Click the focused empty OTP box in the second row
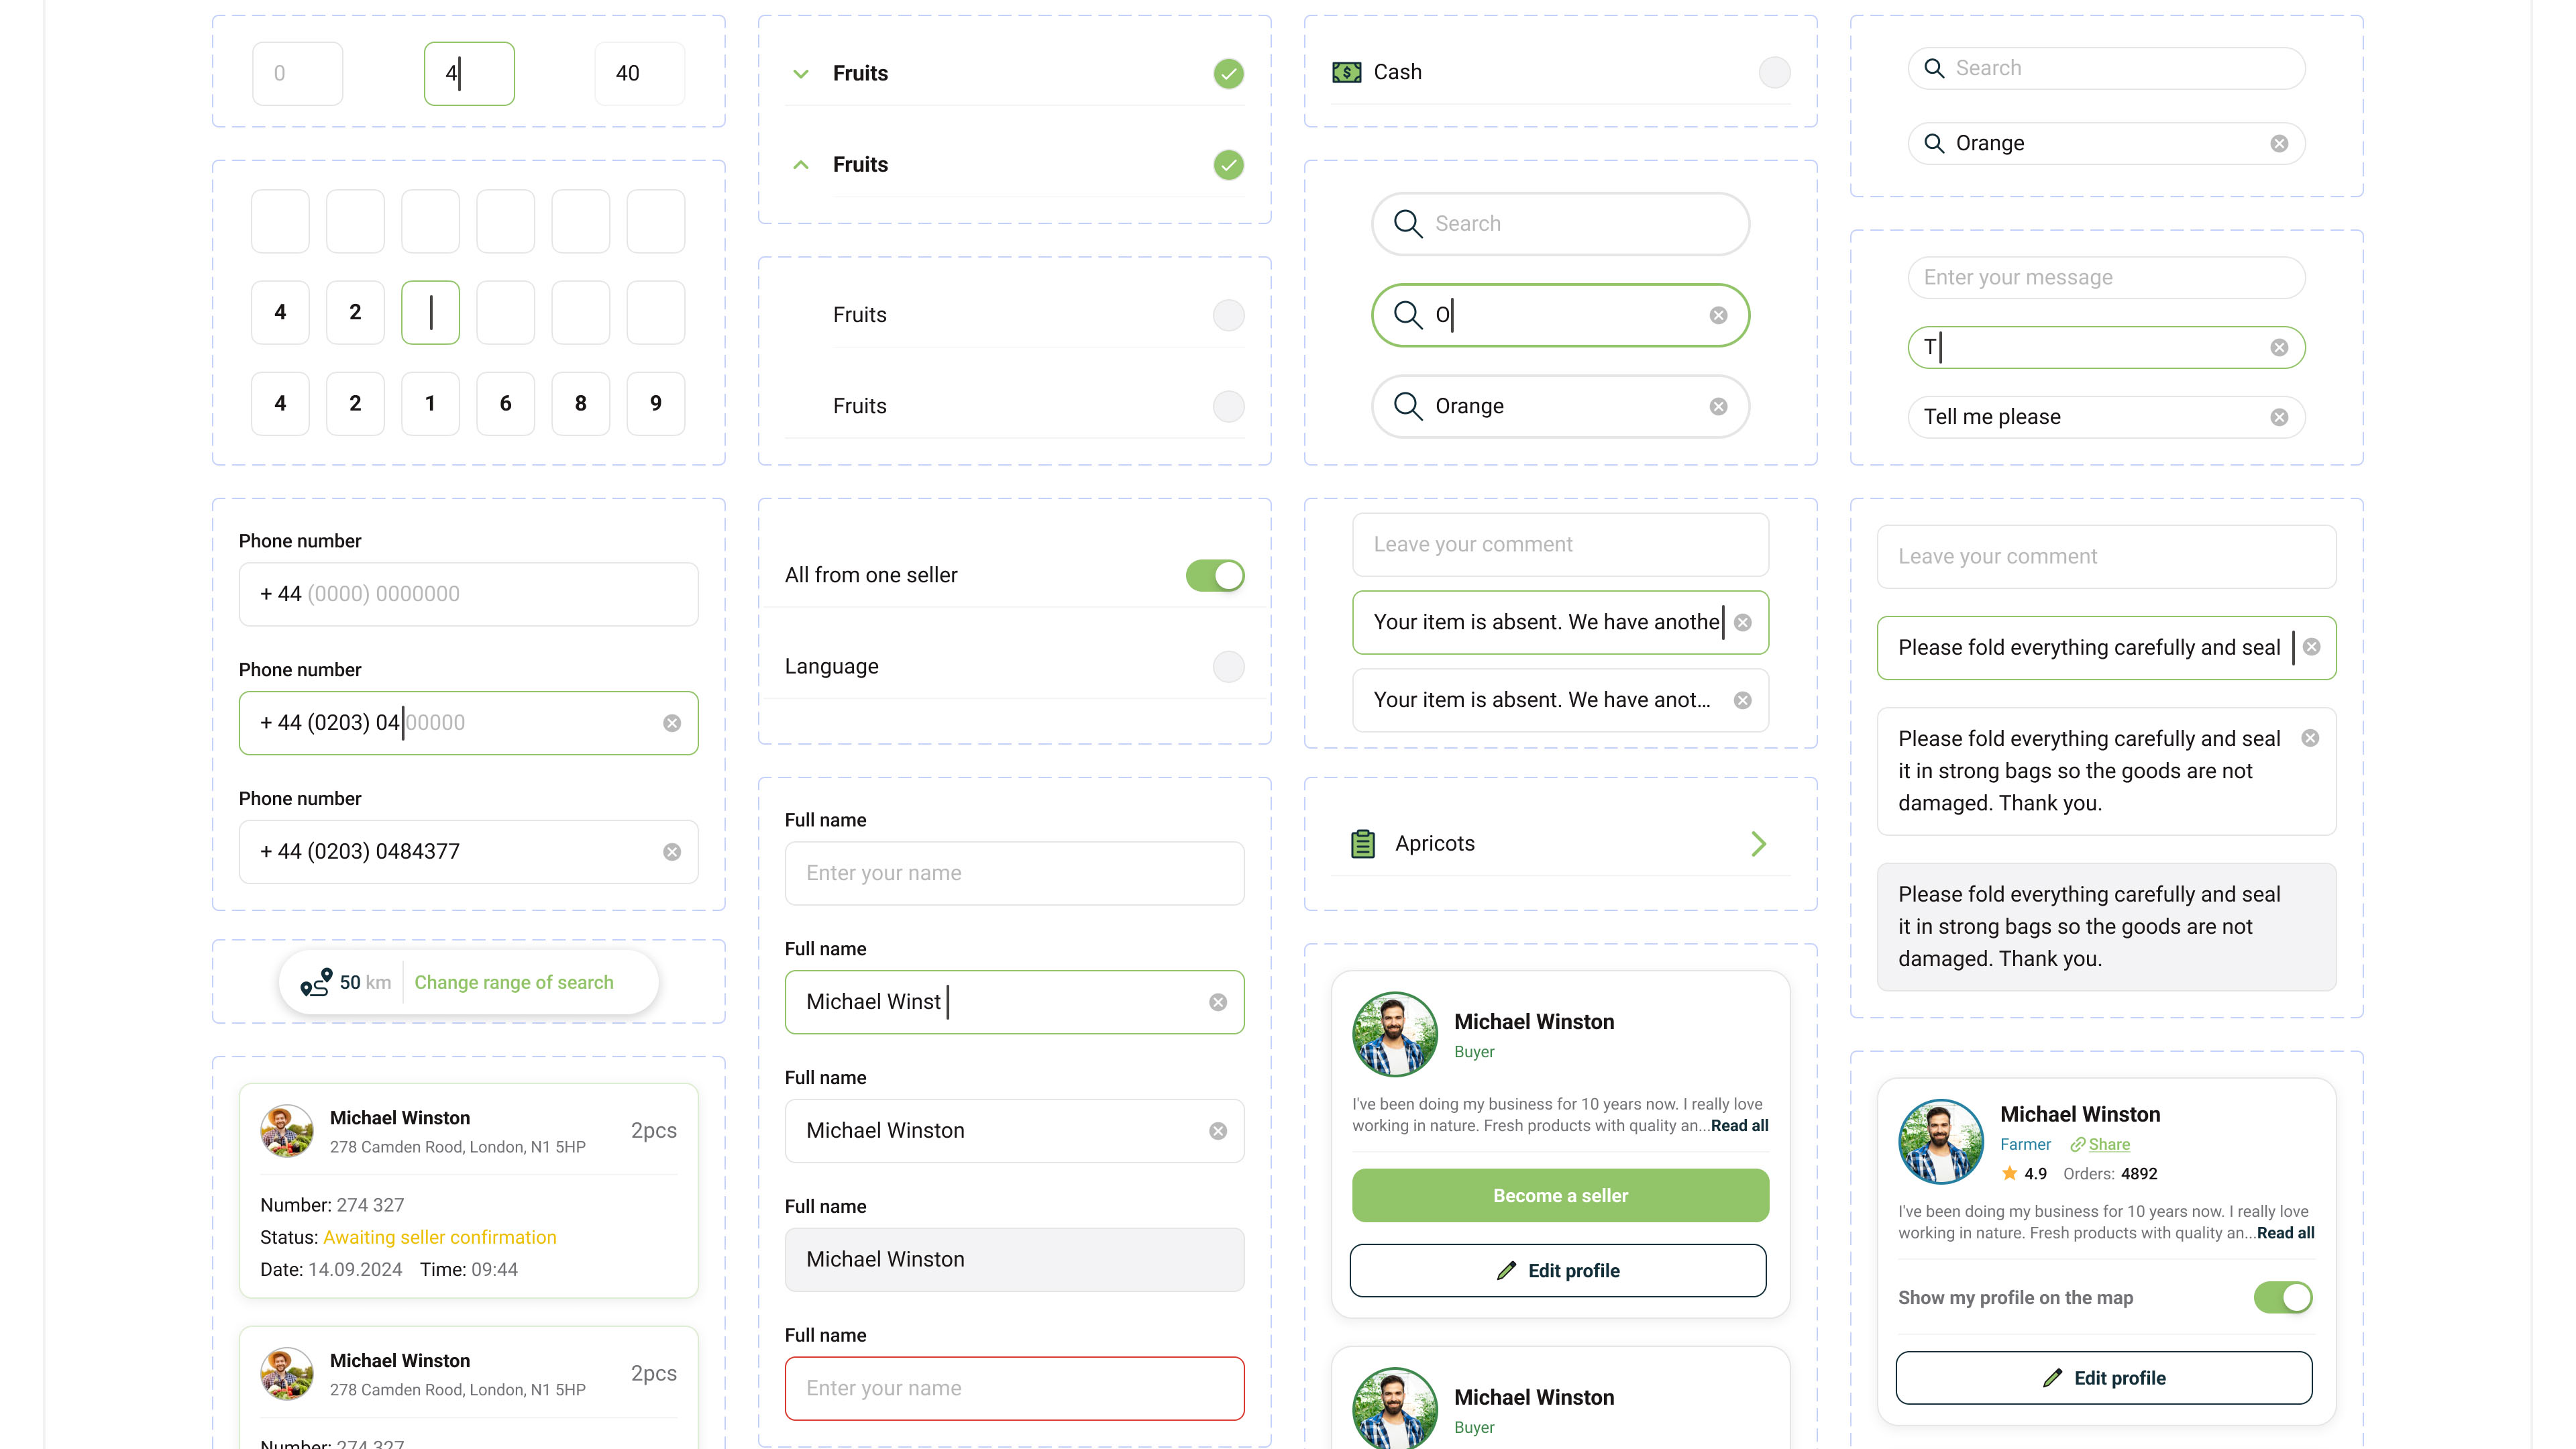The image size is (2576, 1449). point(430,312)
